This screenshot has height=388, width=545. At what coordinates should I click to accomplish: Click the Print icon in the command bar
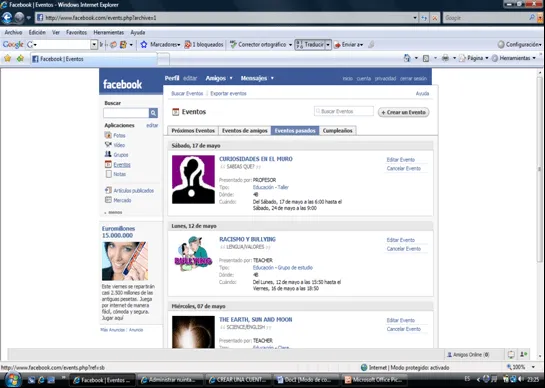[445, 58]
